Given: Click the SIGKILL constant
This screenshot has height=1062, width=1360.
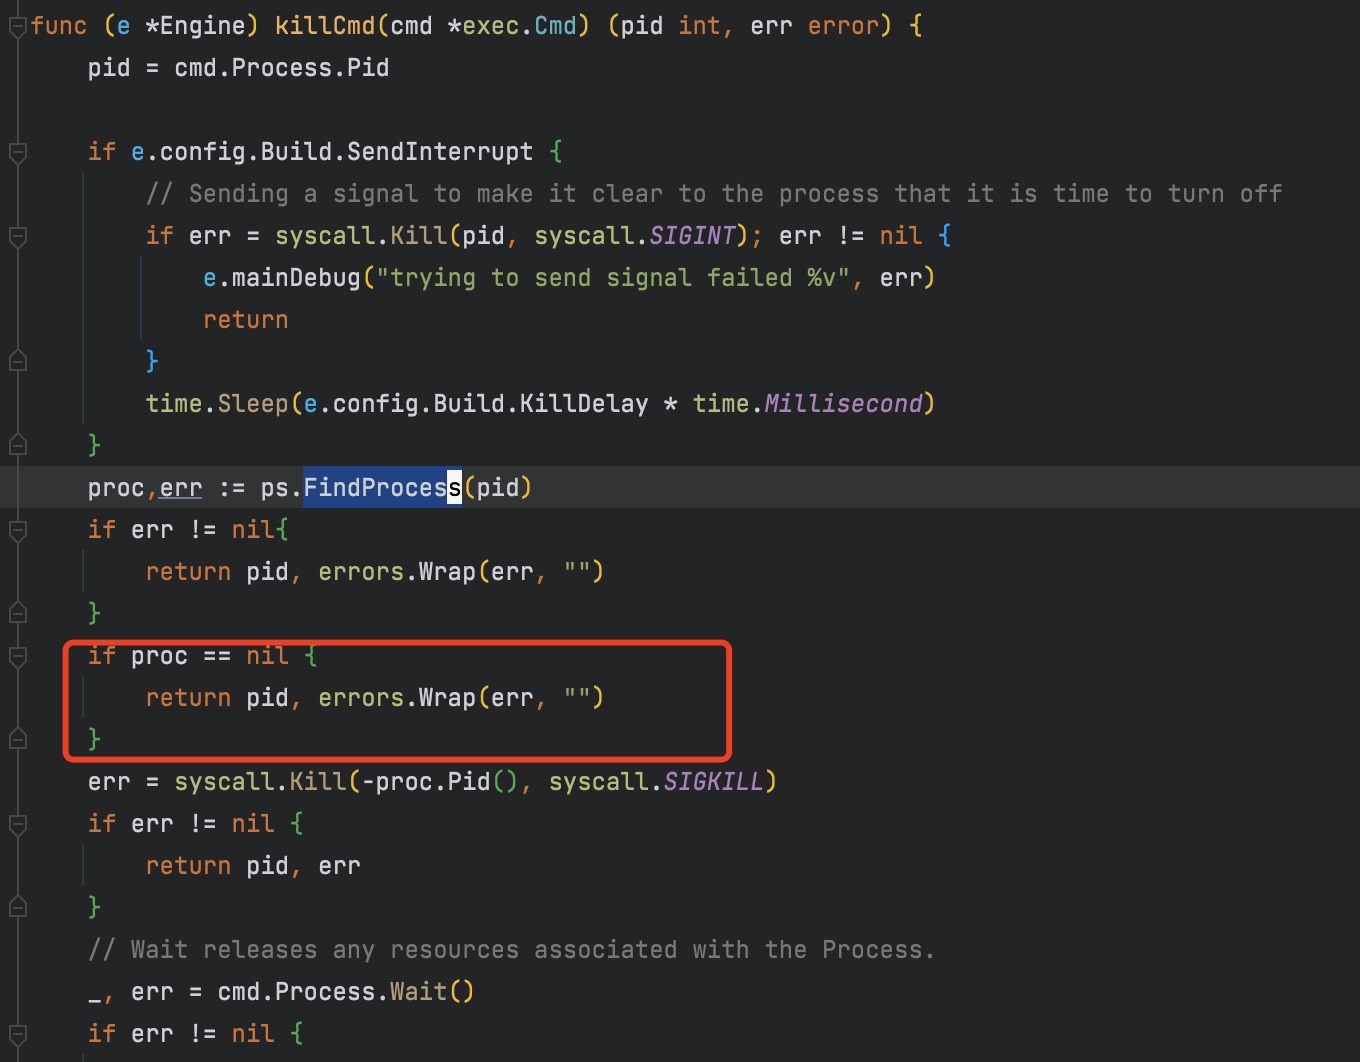Looking at the screenshot, I should point(714,782).
